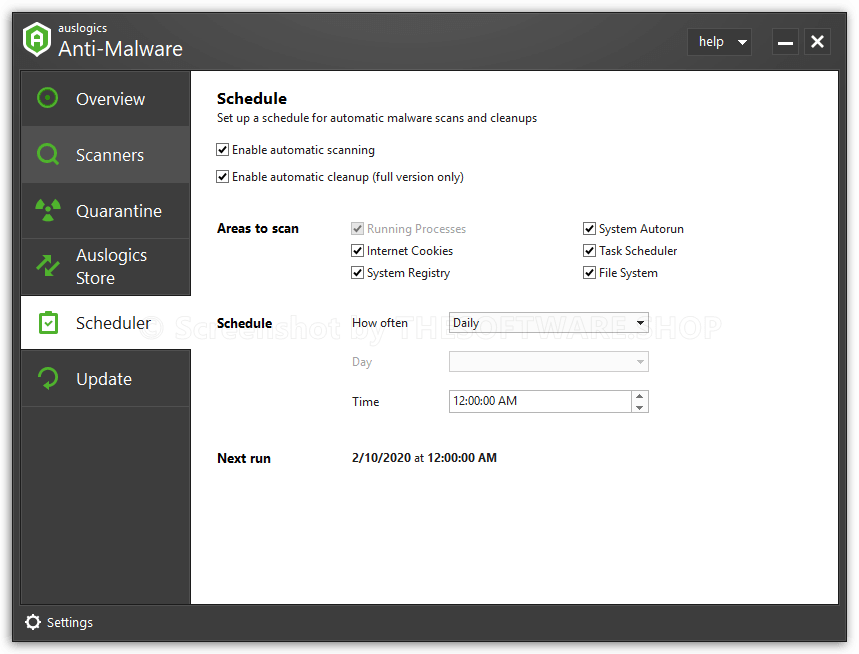
Task: Minimize the Anti-Malware window
Action: (x=785, y=42)
